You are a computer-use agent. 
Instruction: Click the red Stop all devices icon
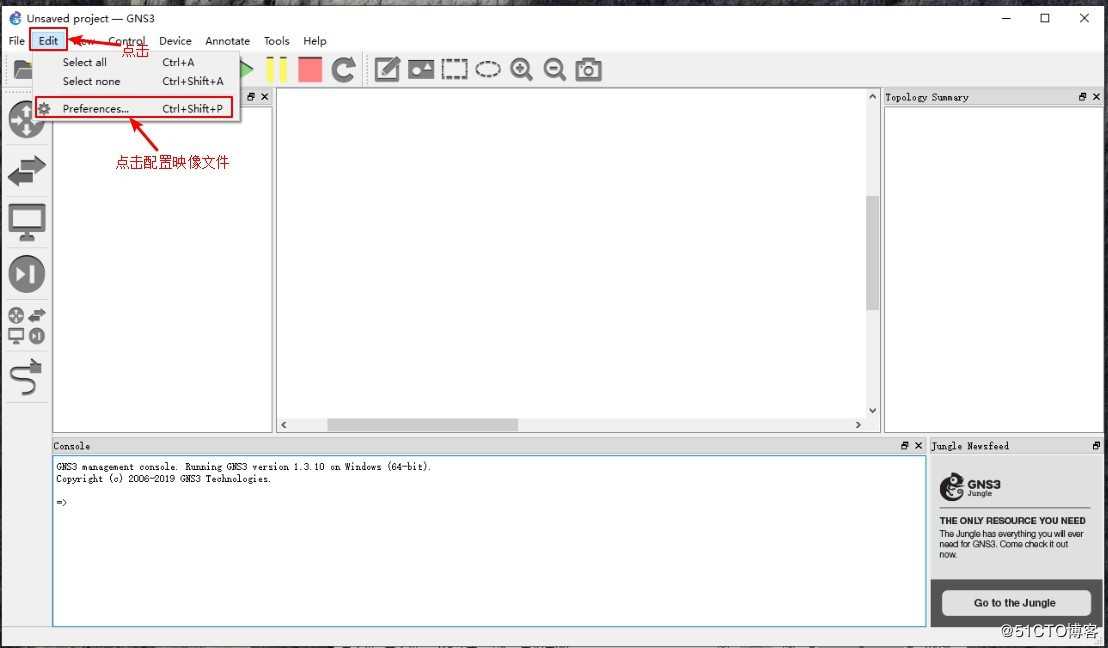point(310,69)
